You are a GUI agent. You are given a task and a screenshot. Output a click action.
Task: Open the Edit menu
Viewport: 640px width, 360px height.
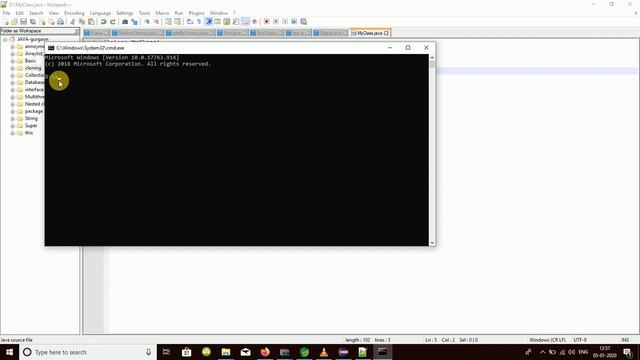tap(19, 13)
